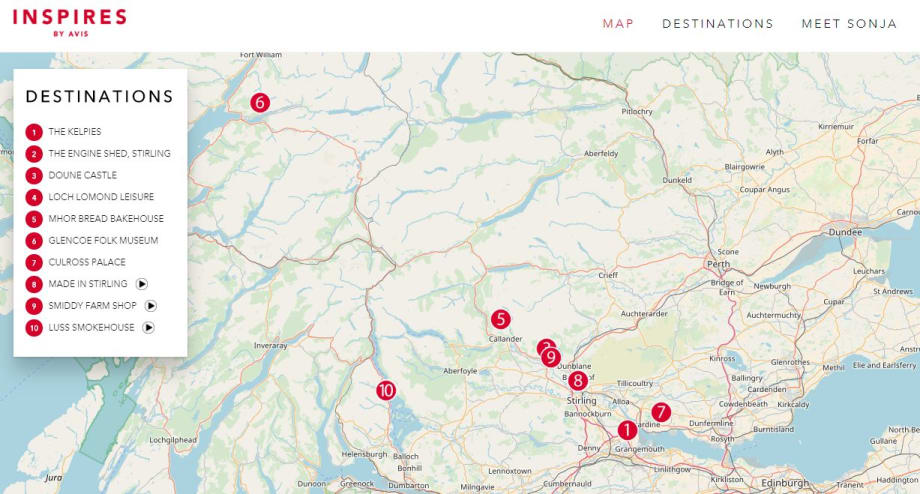Image resolution: width=920 pixels, height=494 pixels.
Task: Open Luss Smokehouse destination text
Action: (91, 327)
